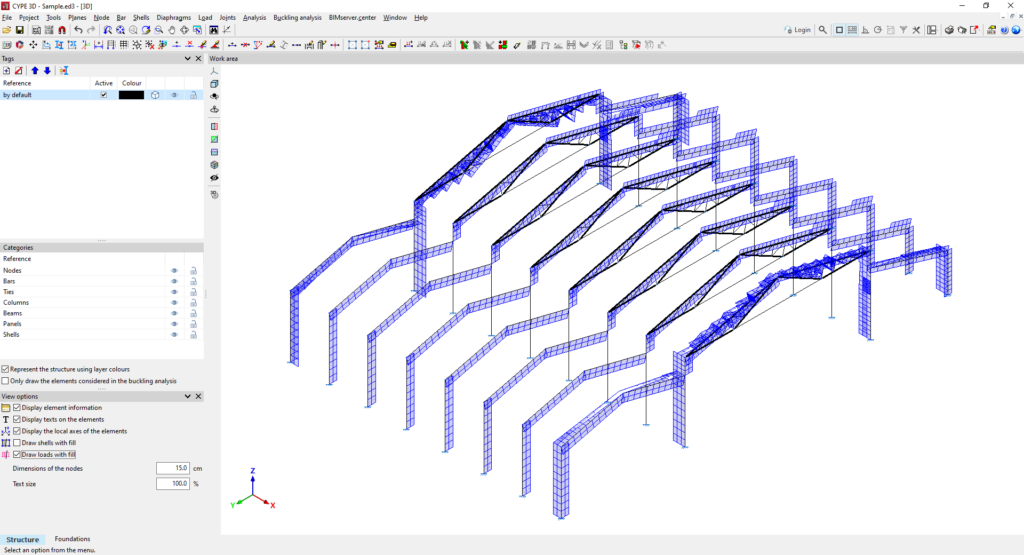This screenshot has width=1024, height=555.
Task: Switch to the Structure tab
Action: (23, 540)
